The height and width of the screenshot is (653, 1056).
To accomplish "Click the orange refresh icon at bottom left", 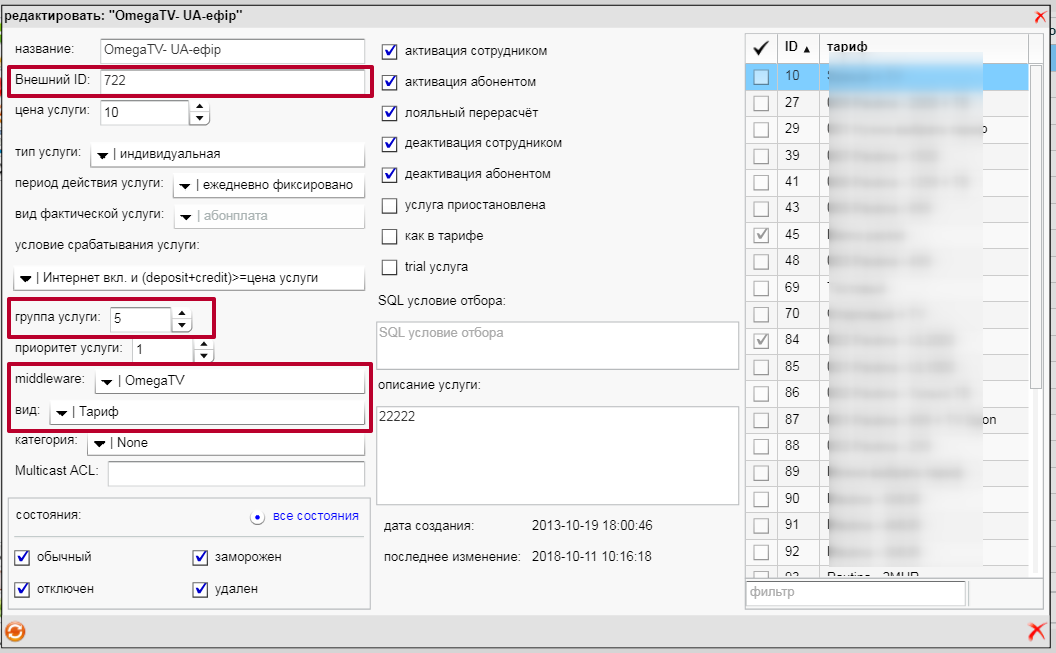I will [x=15, y=631].
